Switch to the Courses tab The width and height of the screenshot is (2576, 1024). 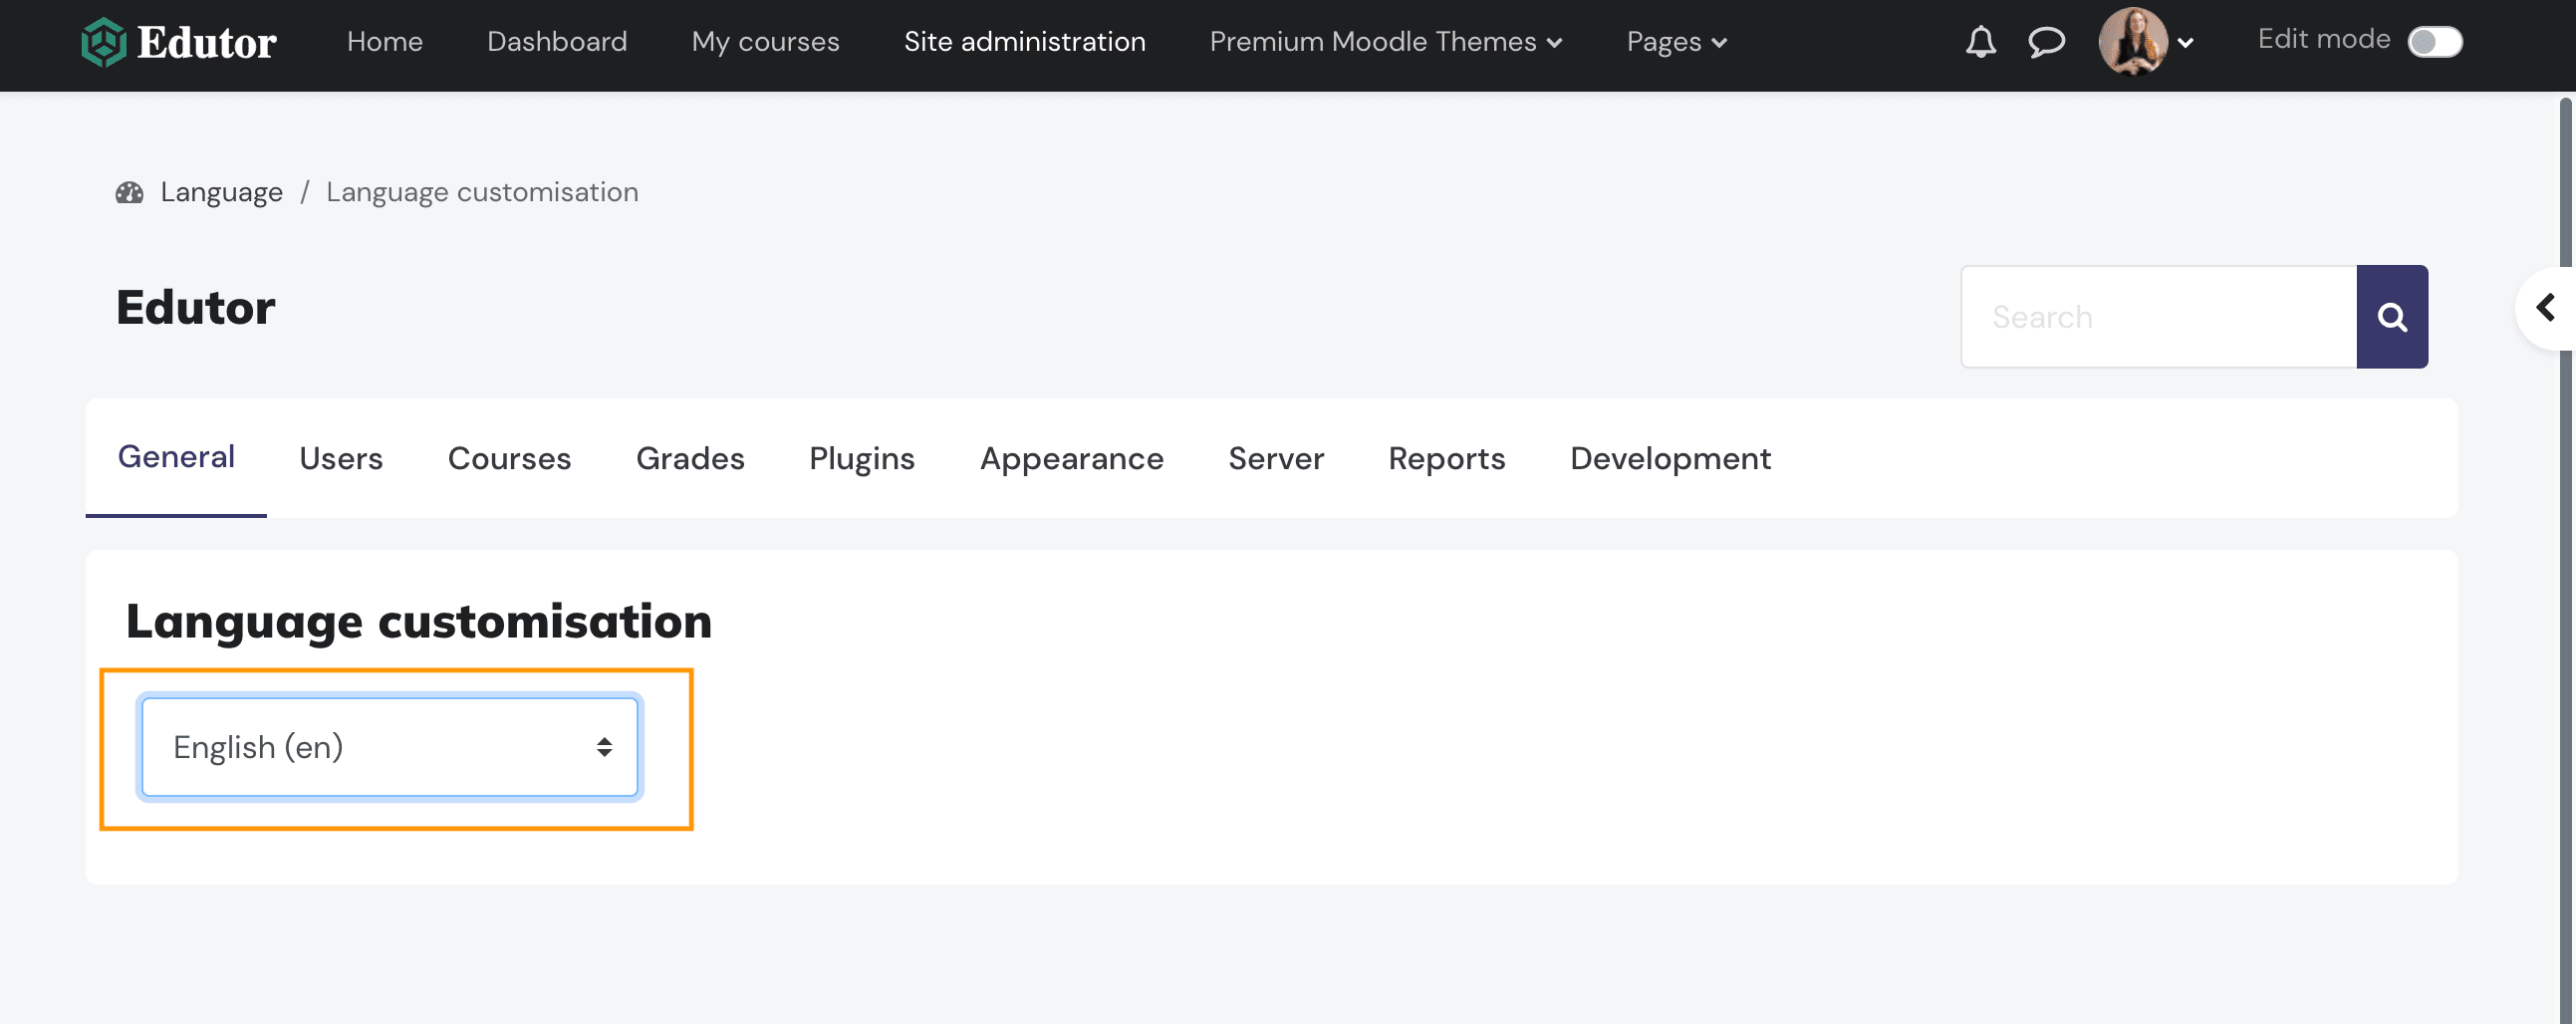pos(509,458)
